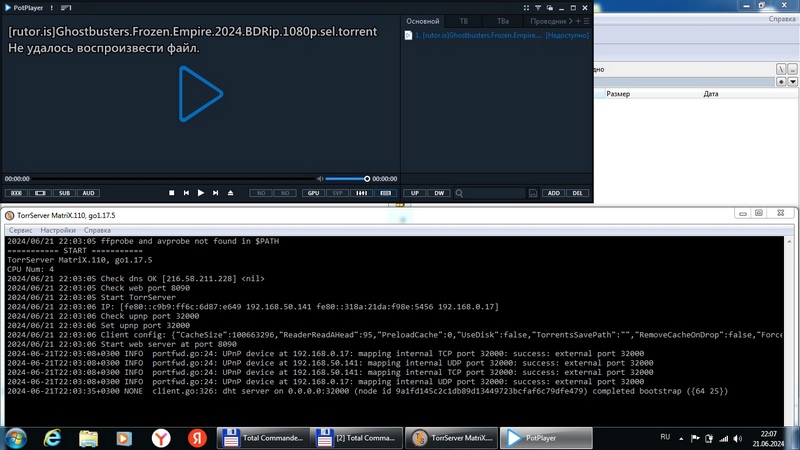Click the root directory backslash button

pyautogui.click(x=781, y=69)
